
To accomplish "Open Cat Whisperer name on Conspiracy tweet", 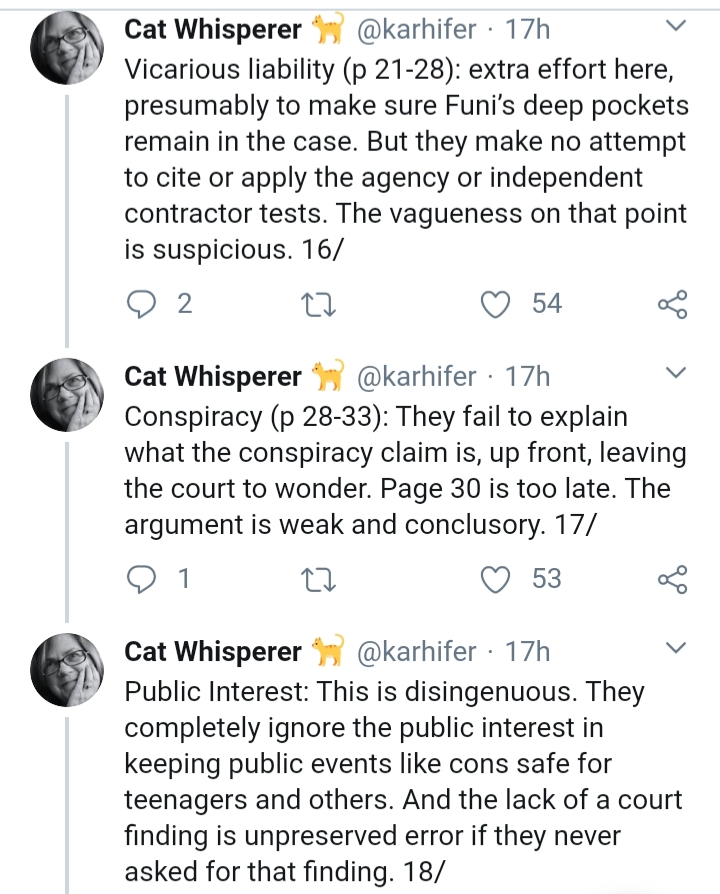I will tap(213, 377).
